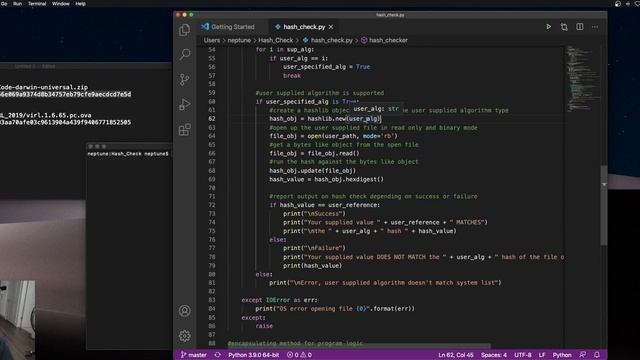Click neptune in the breadcrumb path
Viewport: 640px width, 360px height.
tap(239, 40)
